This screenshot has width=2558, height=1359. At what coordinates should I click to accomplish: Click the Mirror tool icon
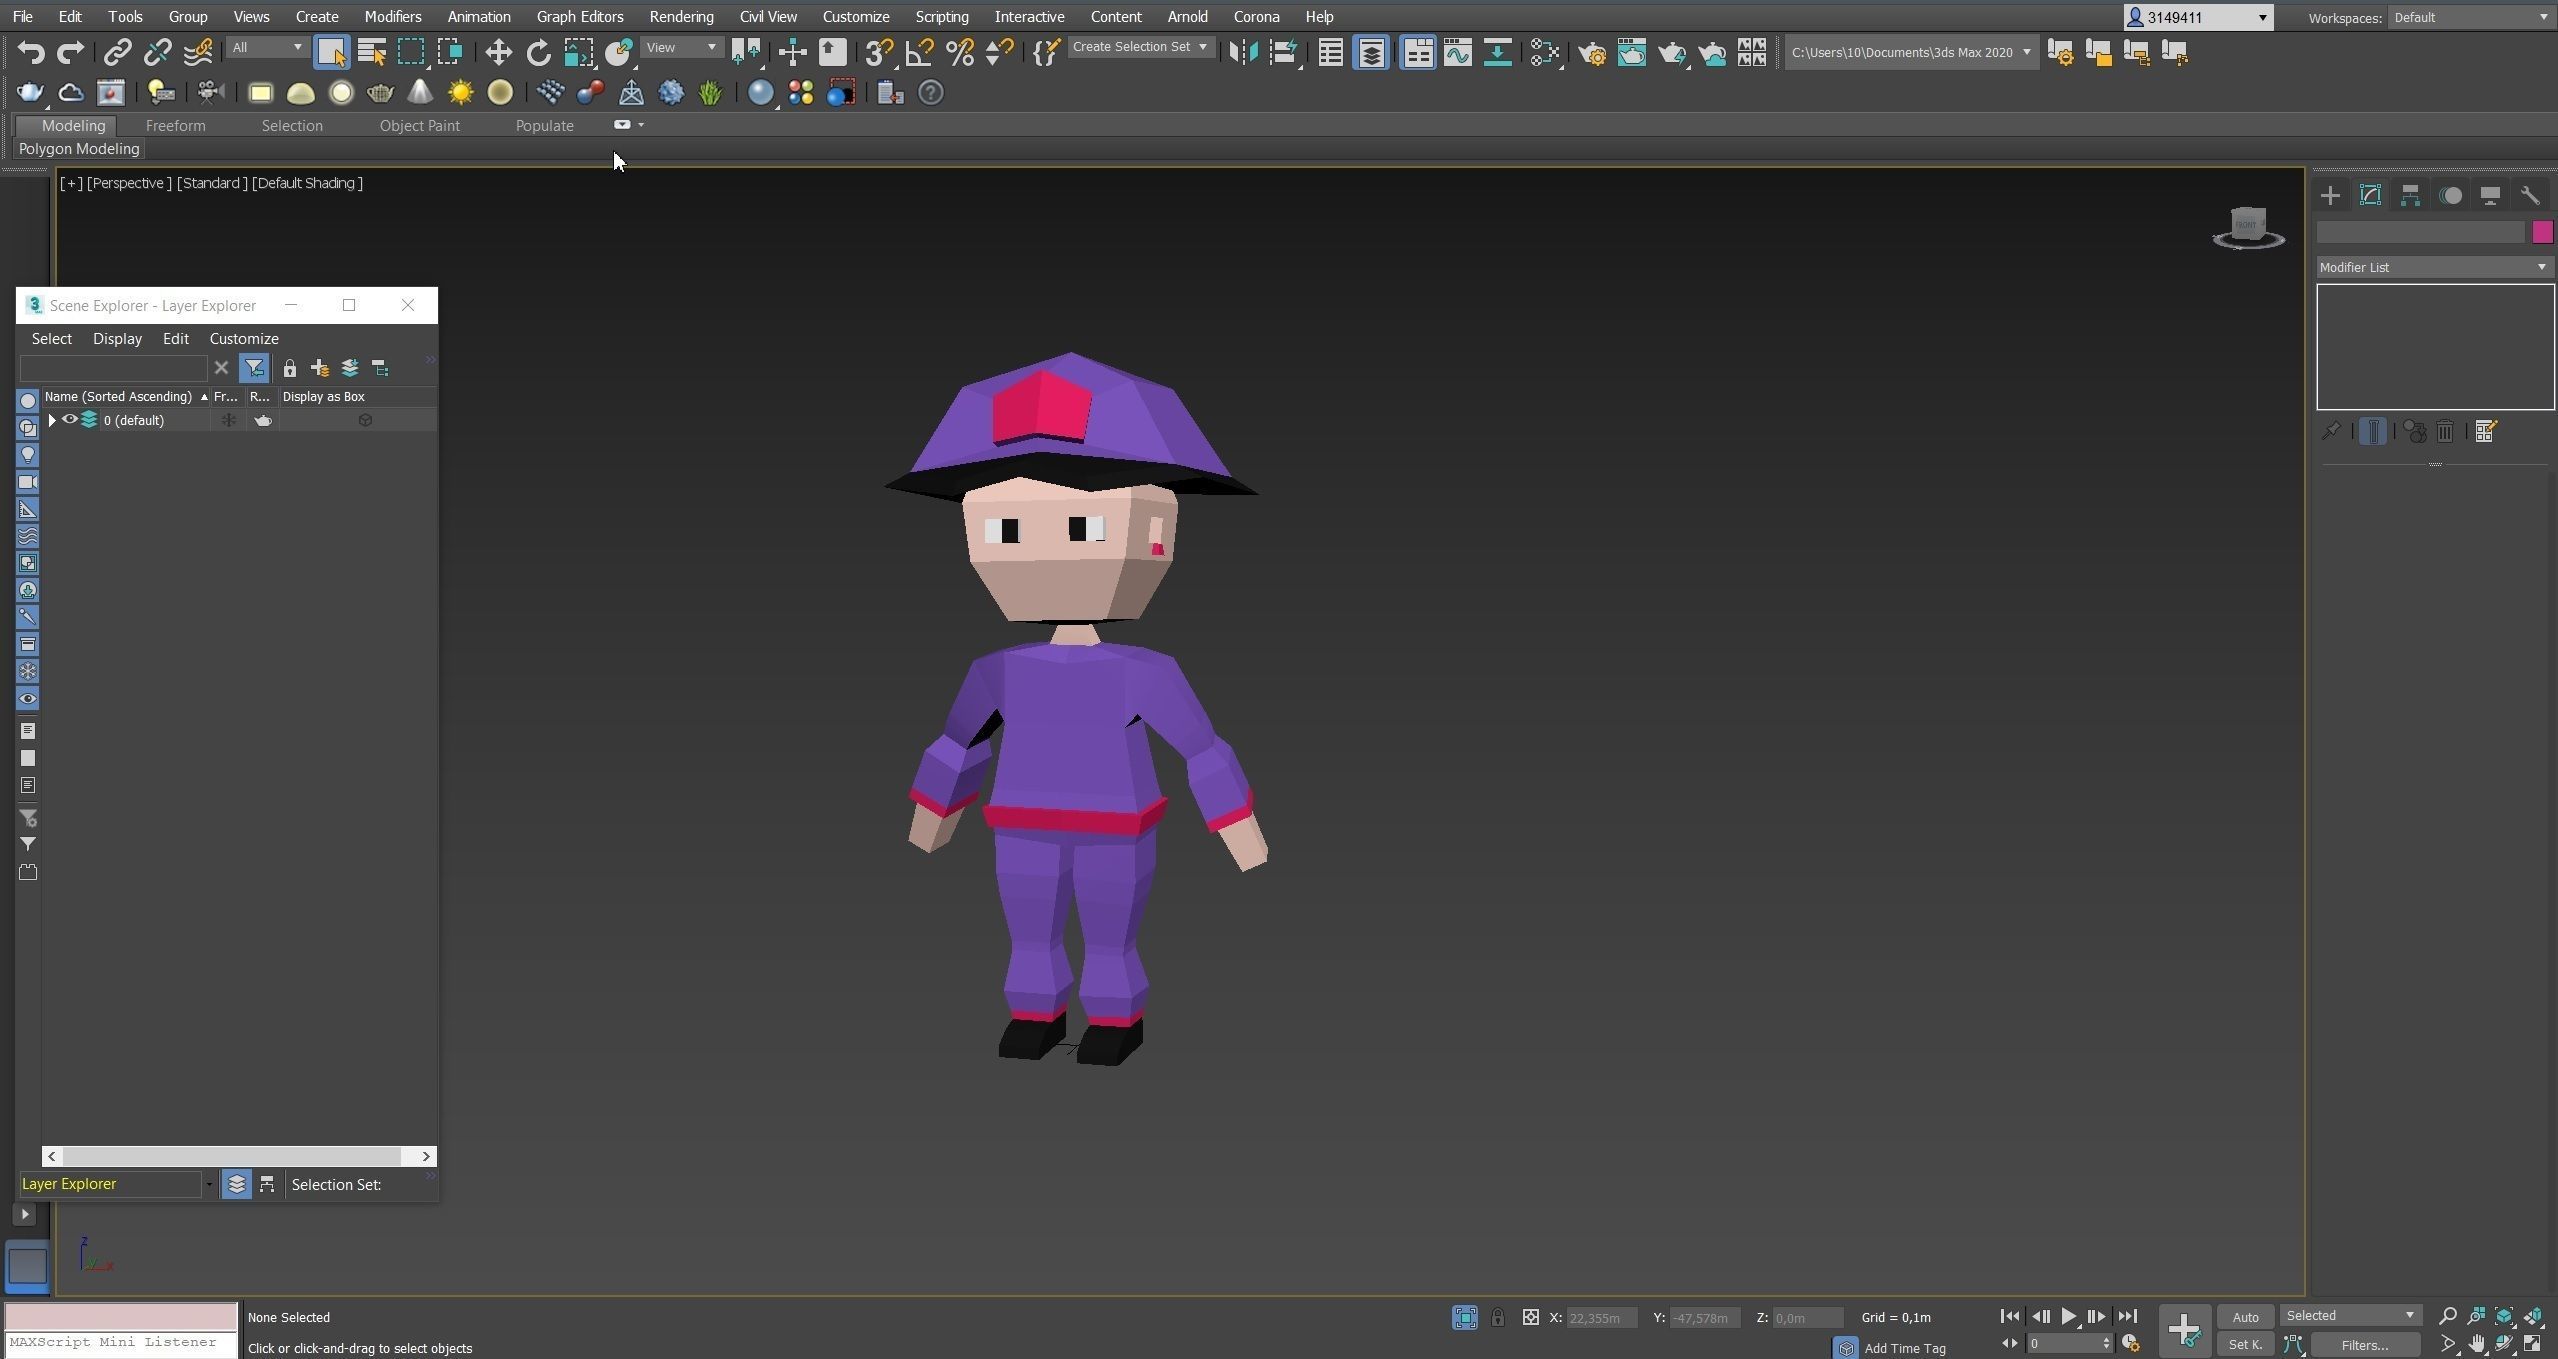pos(1242,52)
